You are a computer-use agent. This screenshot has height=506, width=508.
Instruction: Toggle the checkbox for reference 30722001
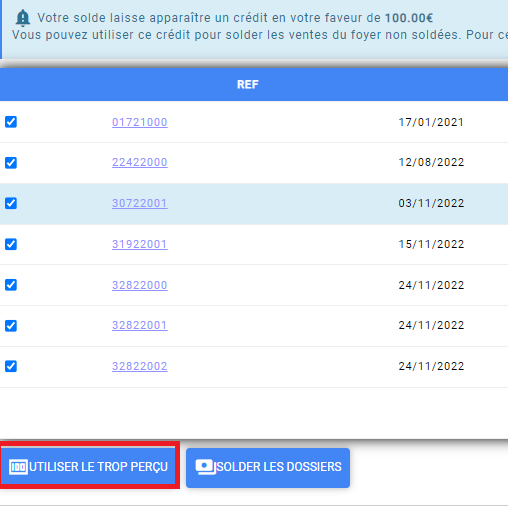pos(11,203)
